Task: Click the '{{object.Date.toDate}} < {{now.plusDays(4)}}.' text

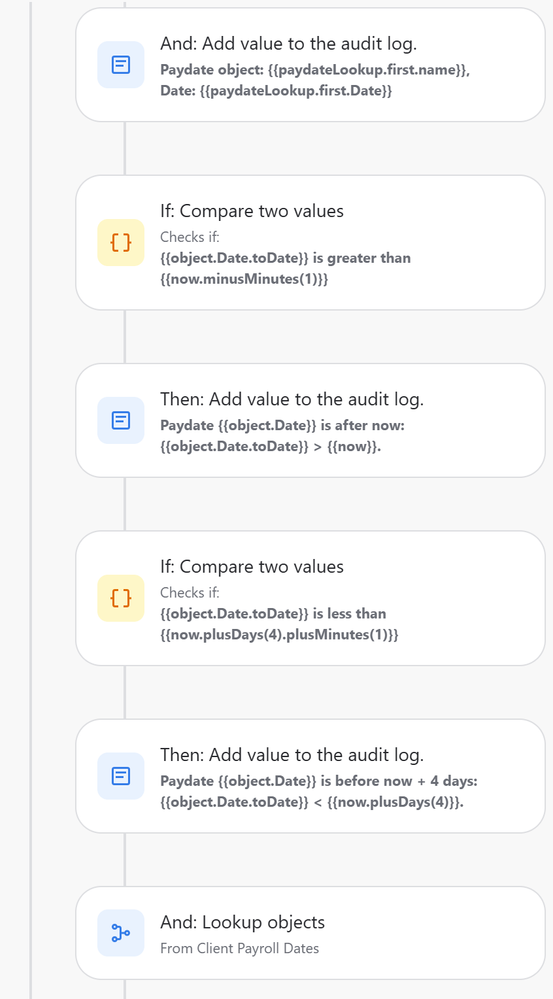Action: [312, 802]
